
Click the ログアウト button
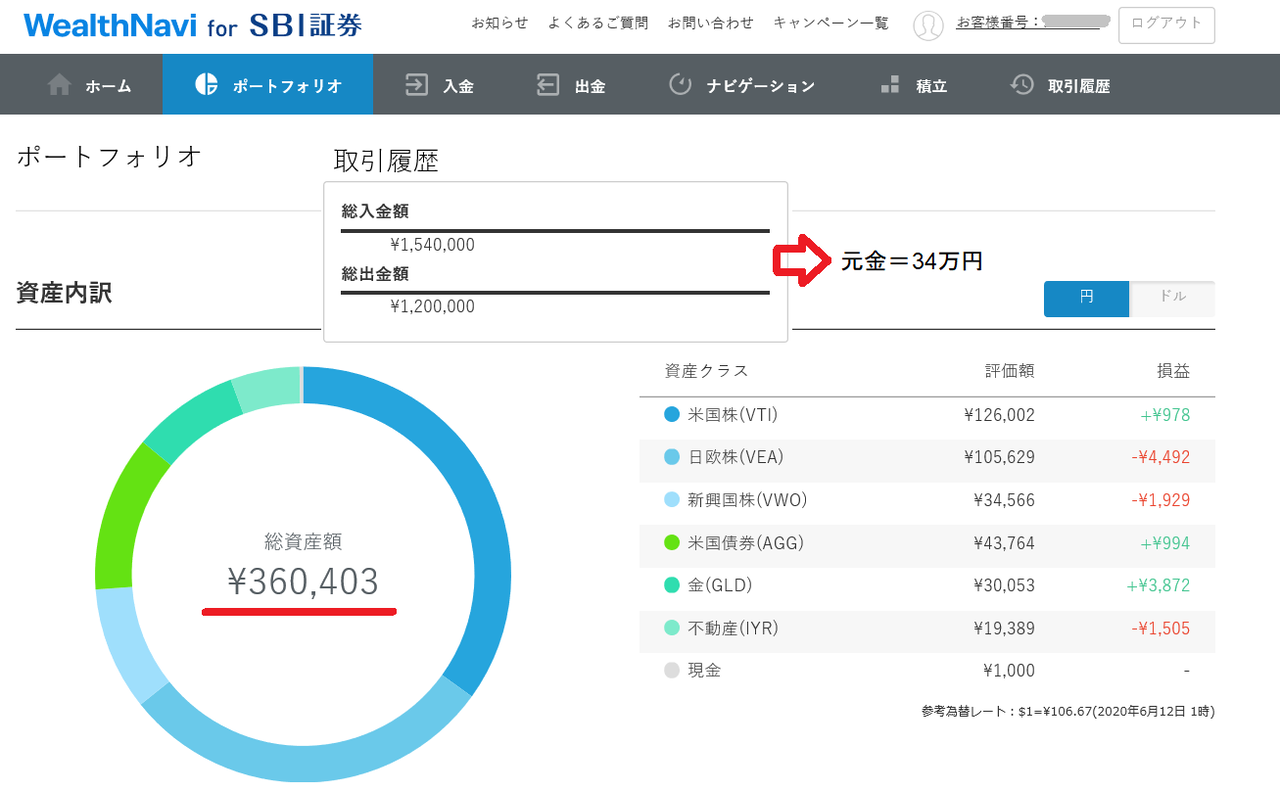tap(1167, 25)
